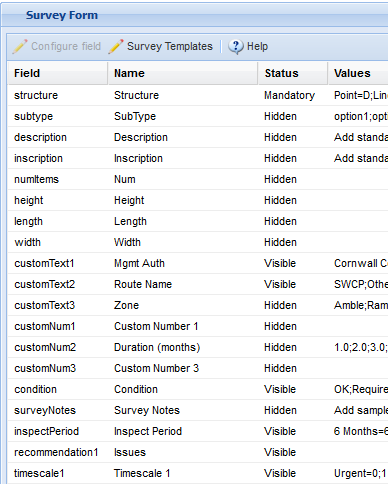Click the Hidden status of surveyNotes
The height and width of the screenshot is (484, 388).
pos(293,410)
